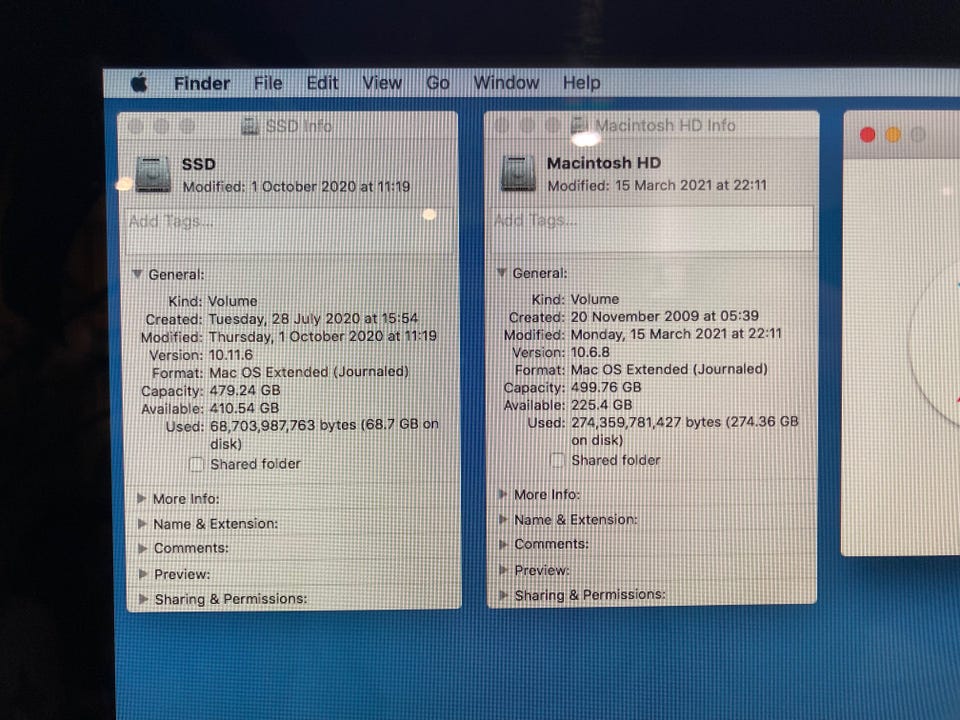This screenshot has width=960, height=720.
Task: Collapse General section in SSD Info window
Action: [137, 274]
